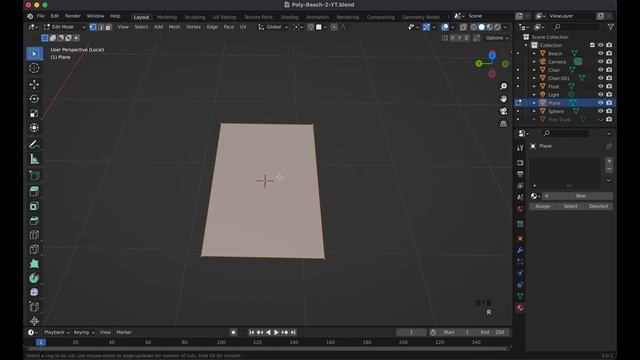This screenshot has width=640, height=360.
Task: Collapse the Collection tree
Action: click(x=526, y=45)
